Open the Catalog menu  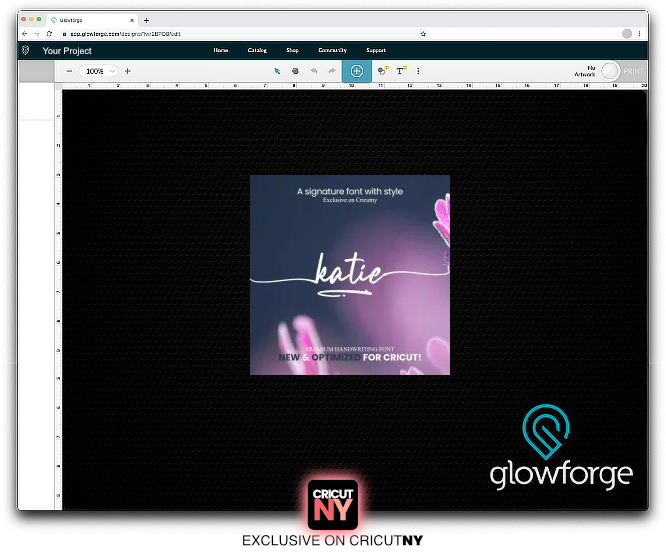click(257, 50)
